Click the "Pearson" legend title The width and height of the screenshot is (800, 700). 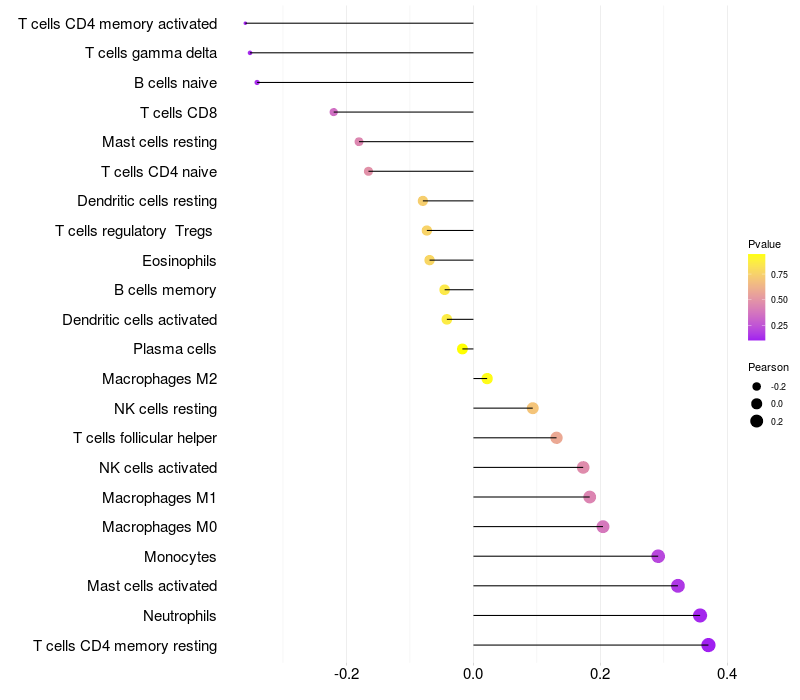coord(768,367)
